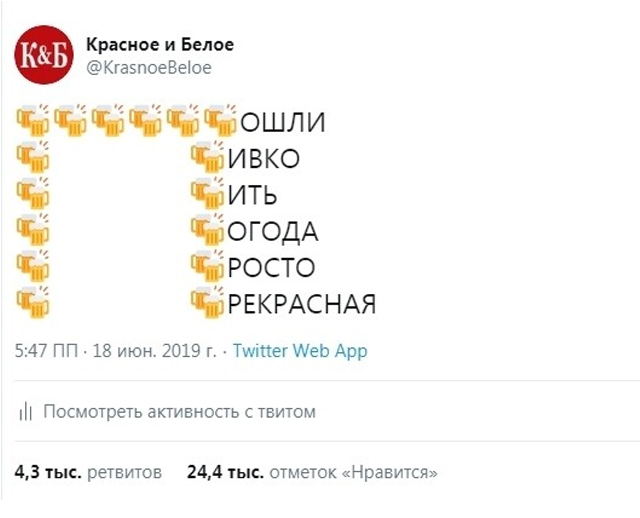Click the beer emoji before РОСТО
The image size is (640, 518).
click(207, 266)
